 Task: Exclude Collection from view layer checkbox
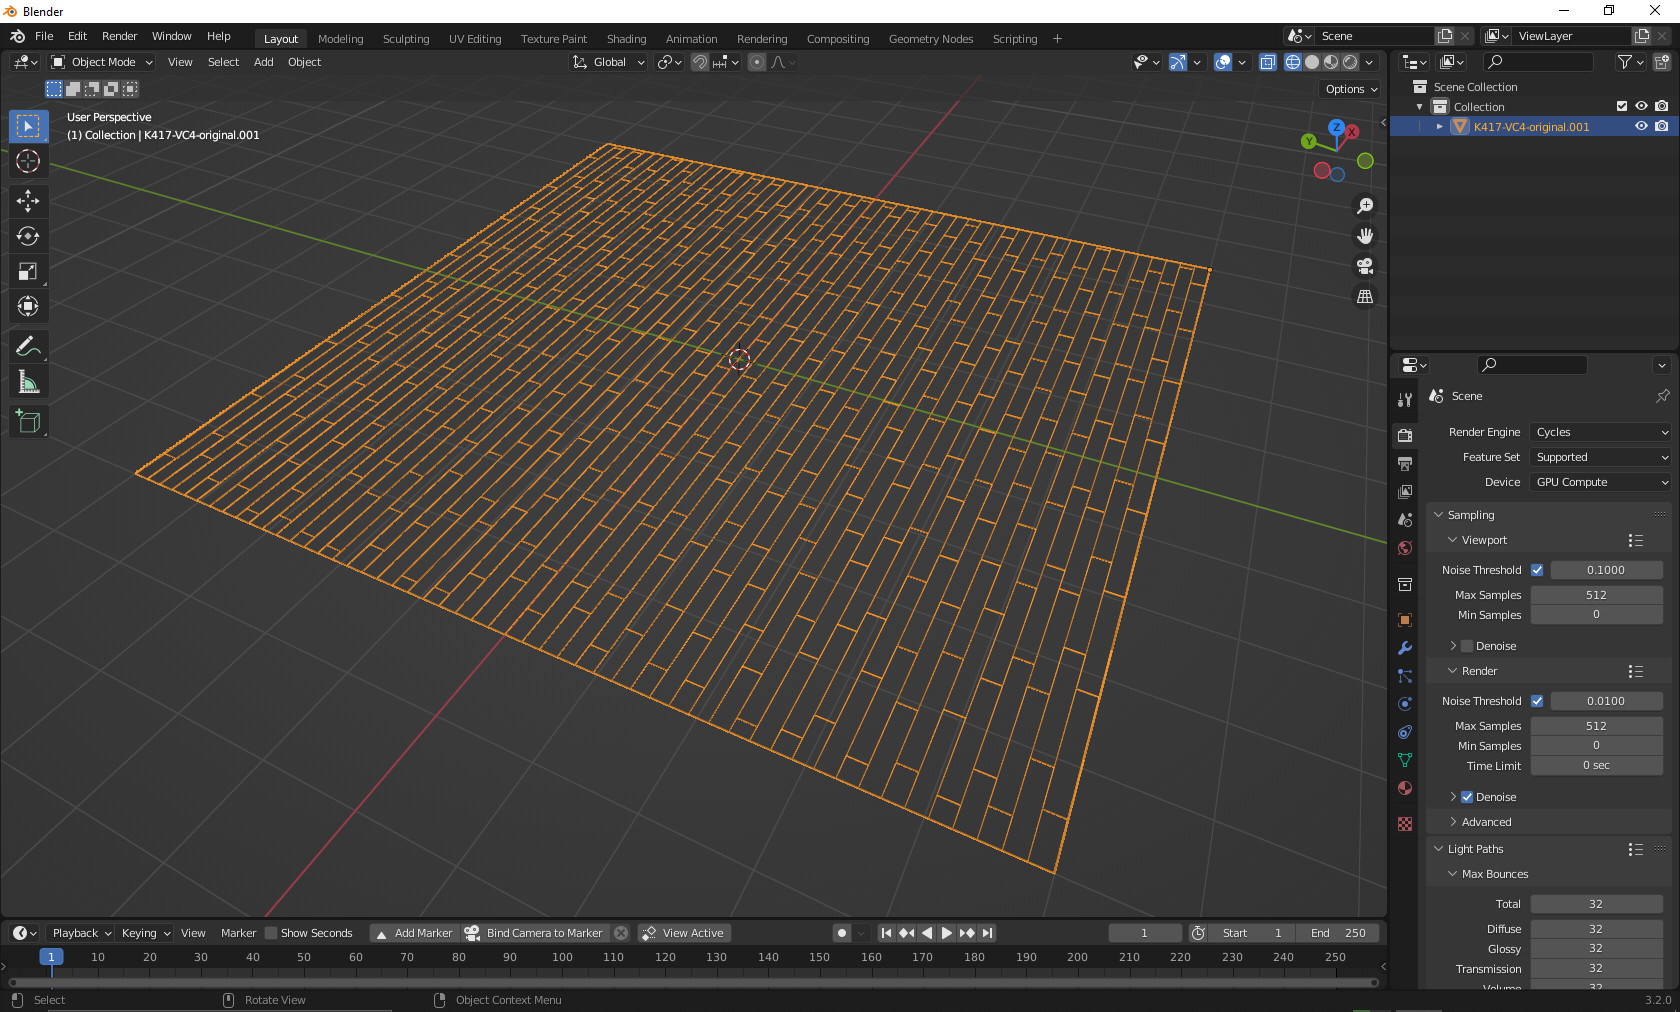(x=1622, y=106)
